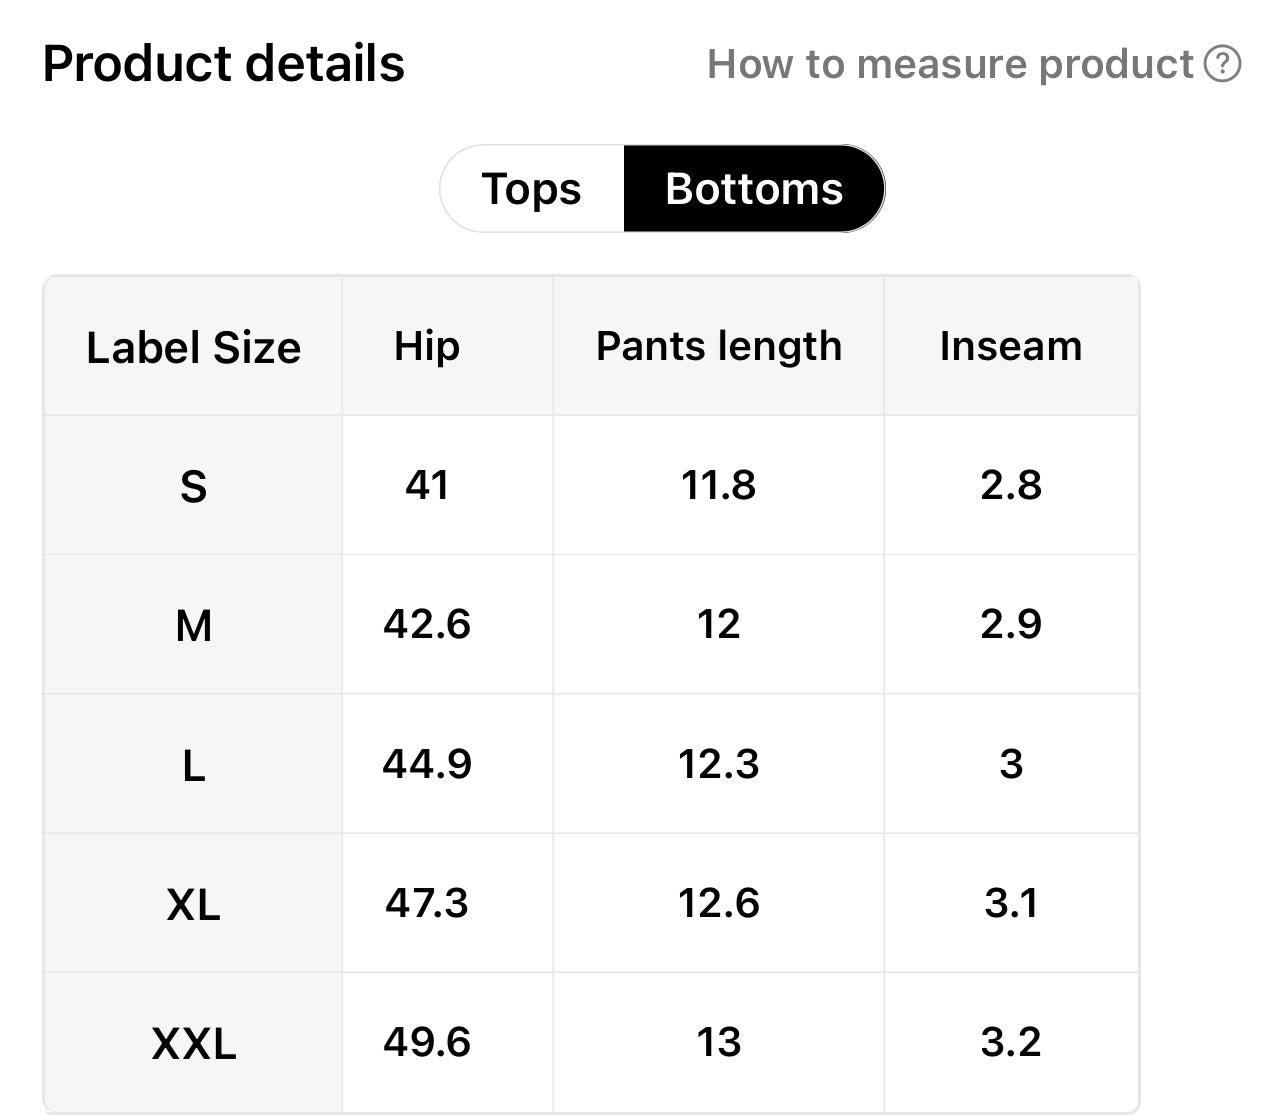
Task: Select the S size row label
Action: (x=193, y=487)
